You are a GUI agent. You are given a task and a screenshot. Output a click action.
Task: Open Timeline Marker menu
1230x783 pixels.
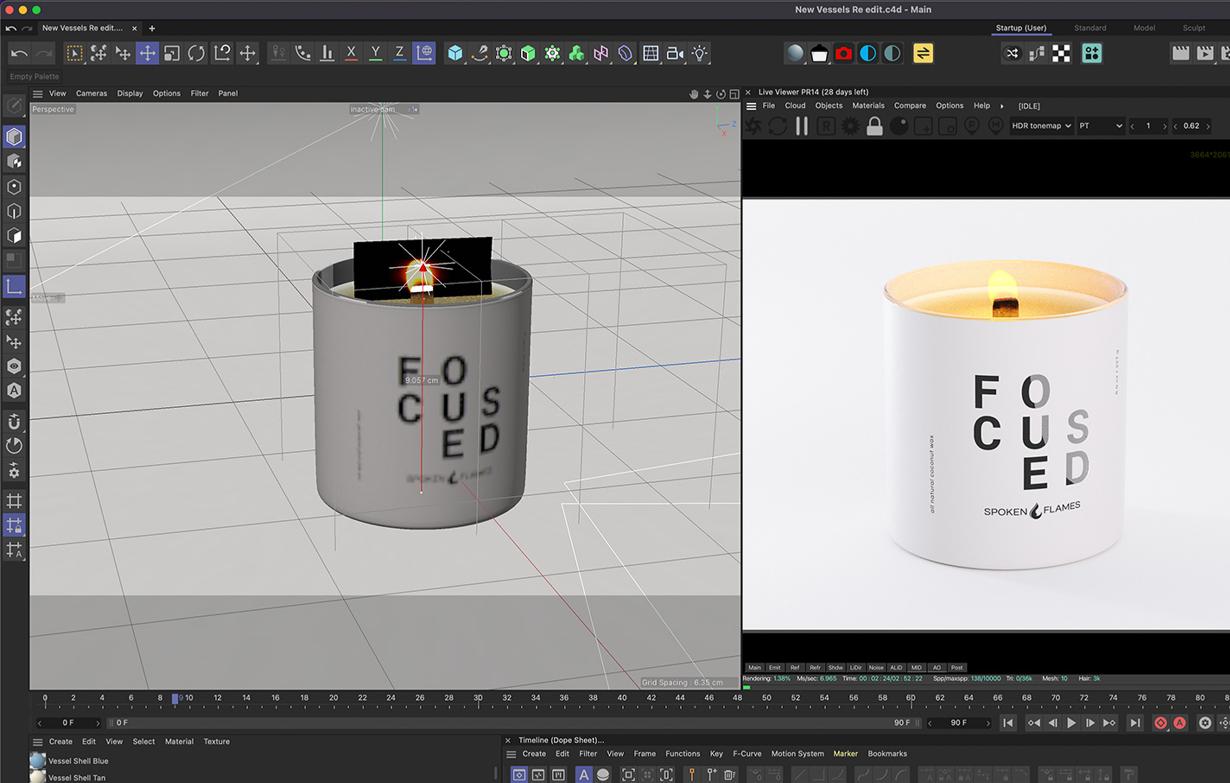coord(846,754)
